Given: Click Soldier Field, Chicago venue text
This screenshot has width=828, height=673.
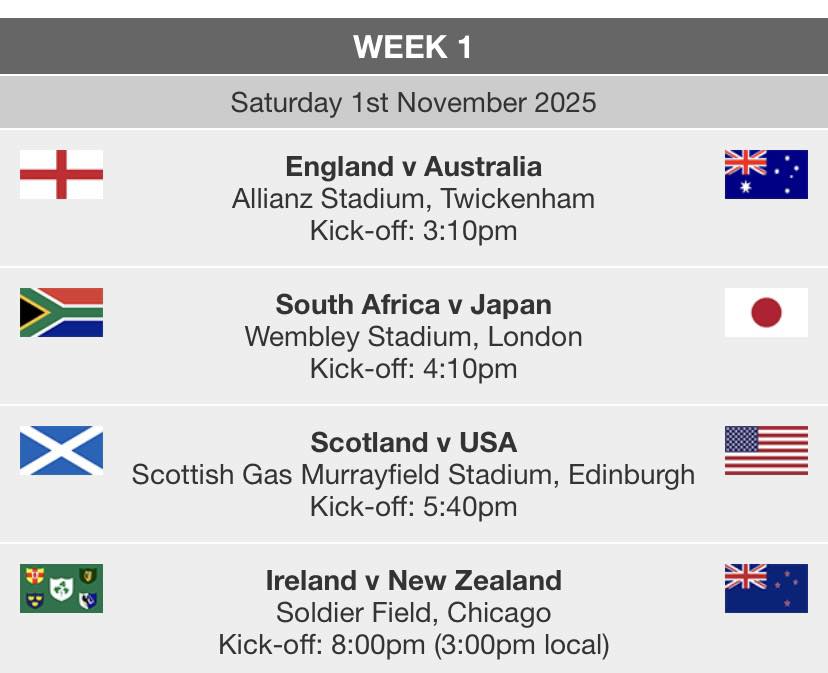Looking at the screenshot, I should pos(413,613).
